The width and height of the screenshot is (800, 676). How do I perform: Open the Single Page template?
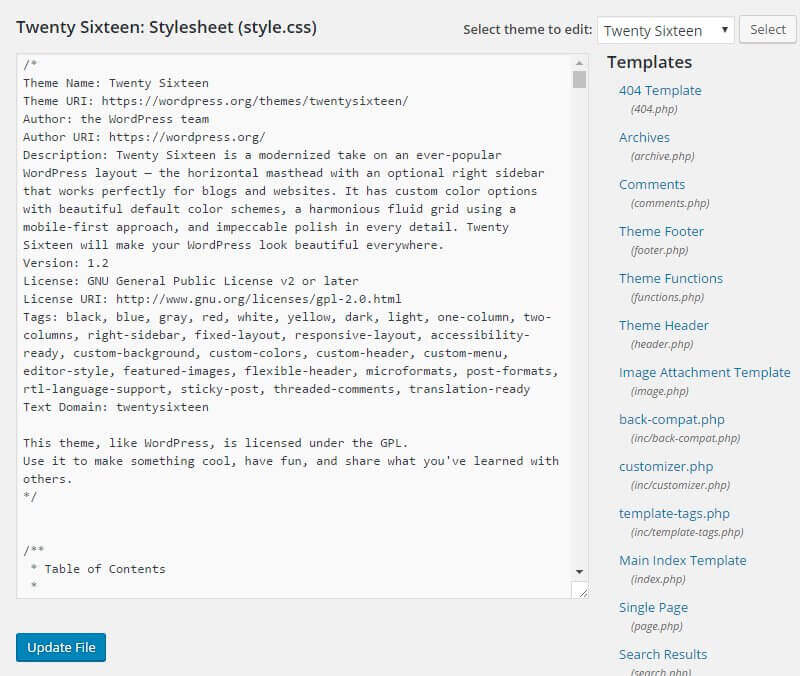(653, 608)
